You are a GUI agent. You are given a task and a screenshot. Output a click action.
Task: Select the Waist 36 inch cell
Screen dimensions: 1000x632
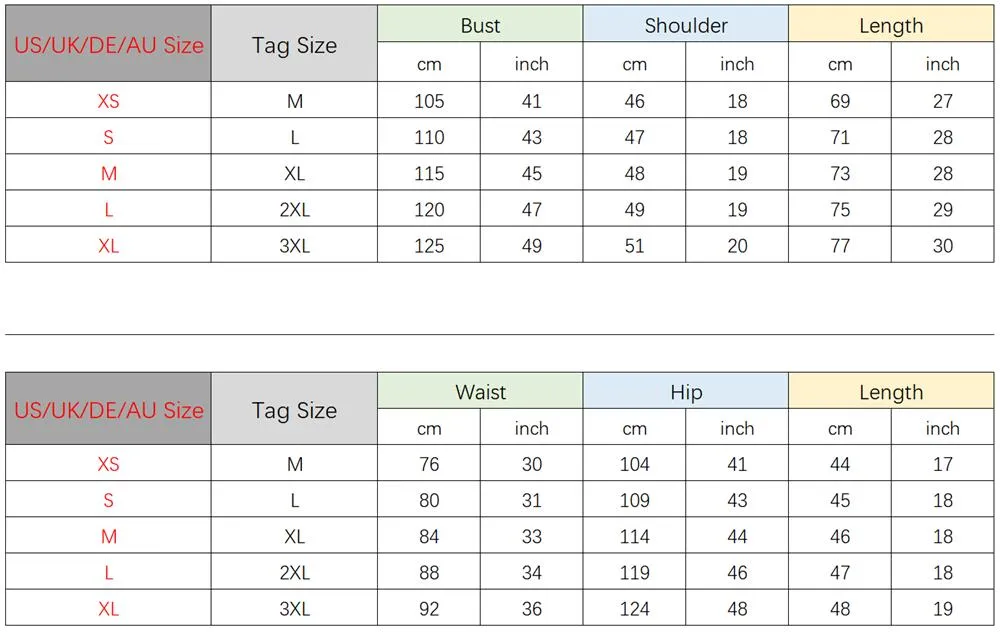531,608
